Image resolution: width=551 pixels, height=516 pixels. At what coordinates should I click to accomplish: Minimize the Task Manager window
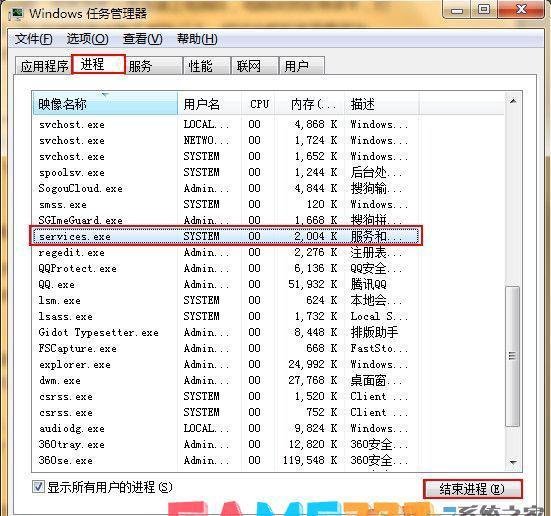[x=457, y=10]
